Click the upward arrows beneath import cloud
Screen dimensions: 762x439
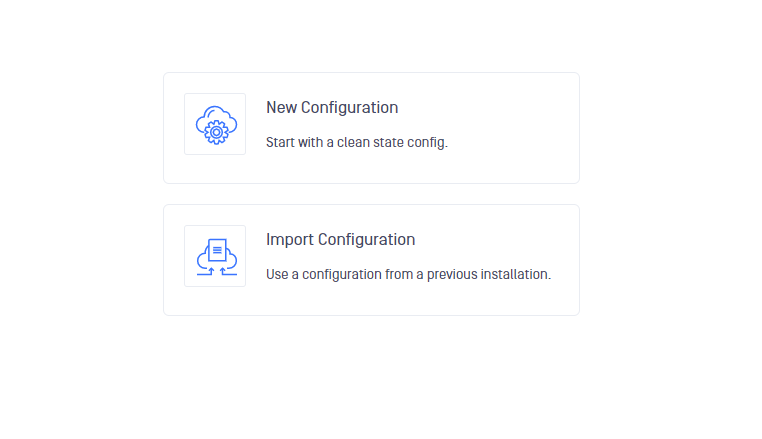[x=217, y=271]
